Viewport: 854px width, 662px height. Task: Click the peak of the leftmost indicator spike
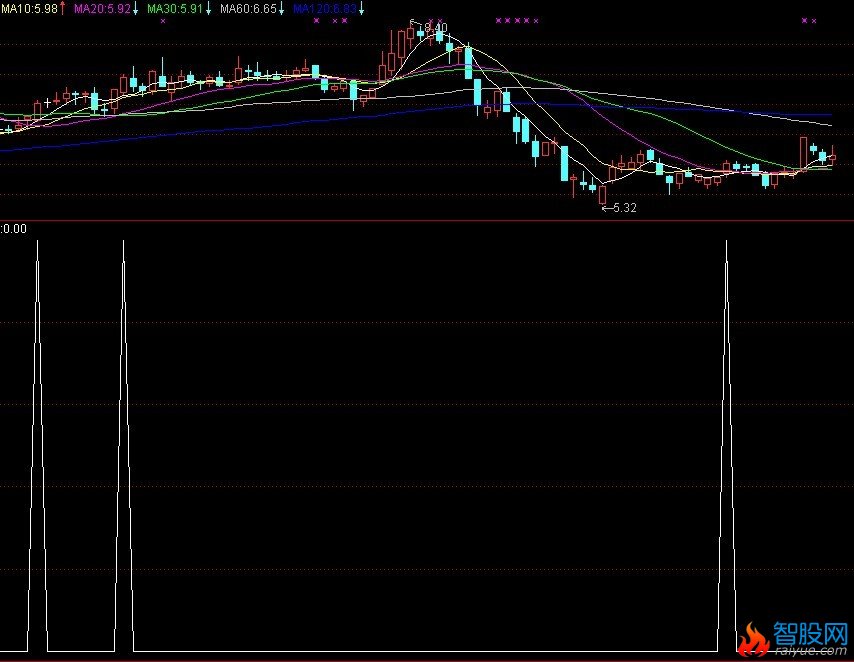[37, 242]
